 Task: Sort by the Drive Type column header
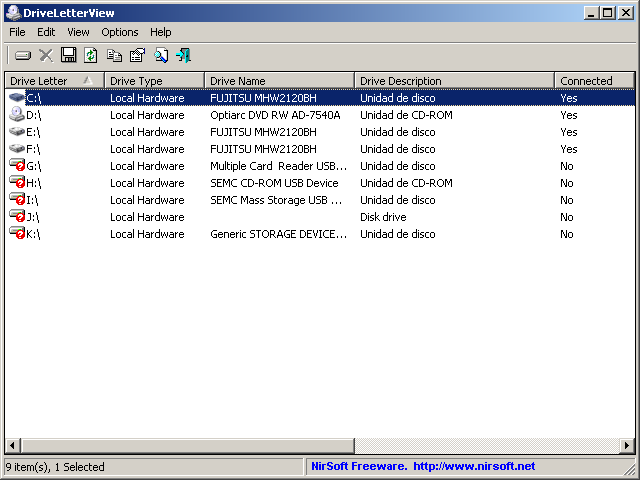(x=154, y=80)
